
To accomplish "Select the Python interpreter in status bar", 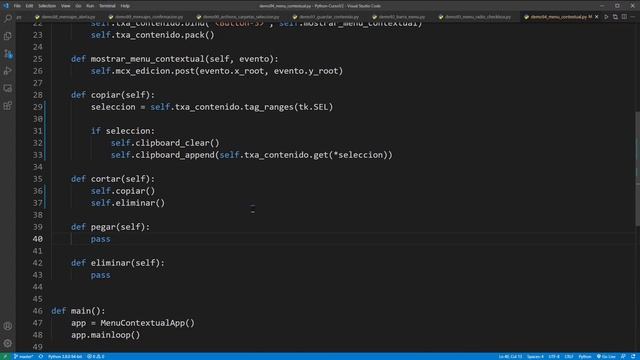I will [x=64, y=356].
